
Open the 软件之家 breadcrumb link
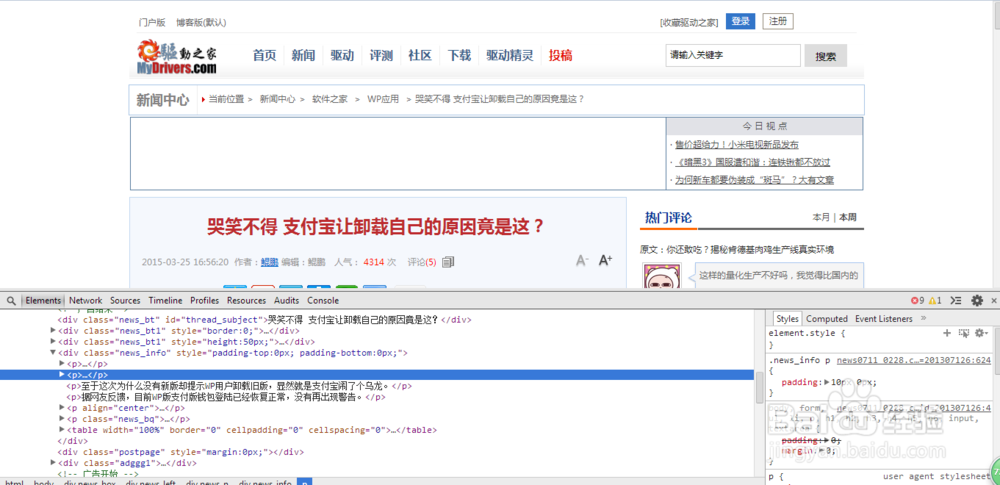(x=330, y=100)
